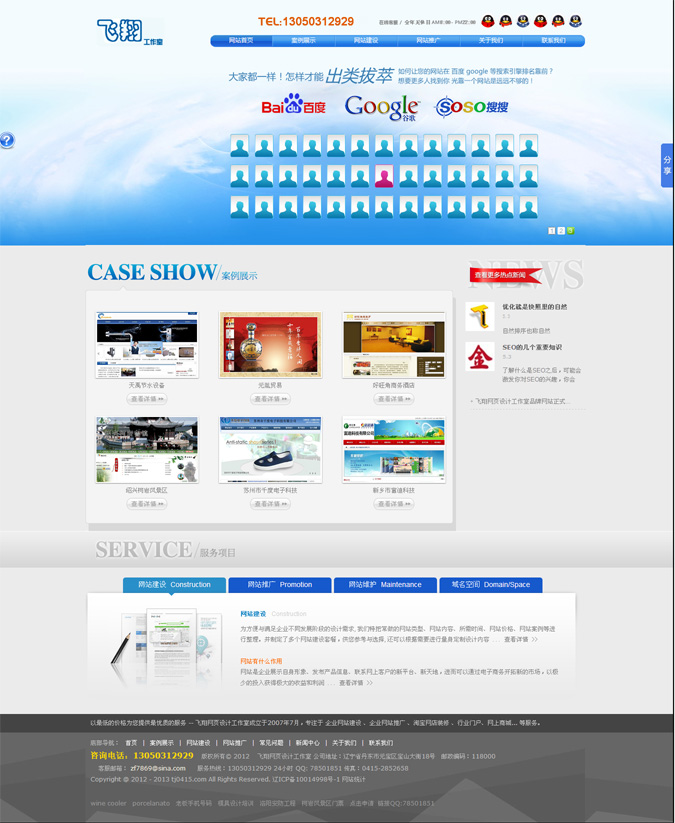Click 查看详情 under 天禹节水设备

point(147,399)
